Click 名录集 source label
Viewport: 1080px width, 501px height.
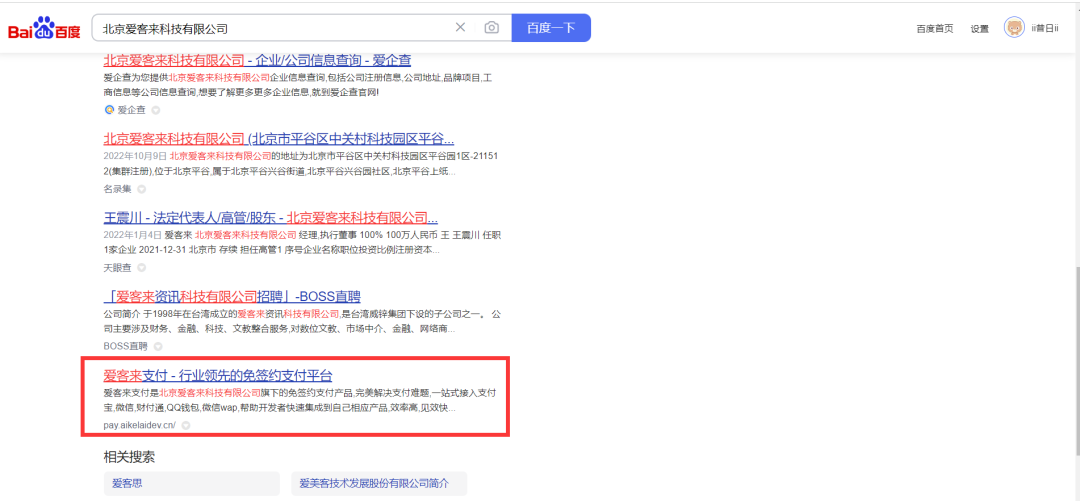[118, 189]
